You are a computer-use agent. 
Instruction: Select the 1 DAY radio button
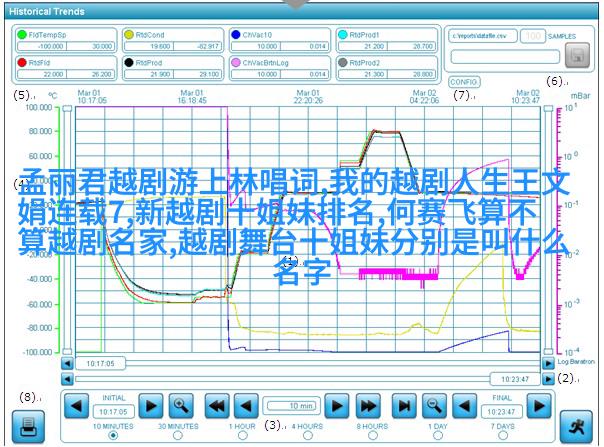[x=438, y=435]
